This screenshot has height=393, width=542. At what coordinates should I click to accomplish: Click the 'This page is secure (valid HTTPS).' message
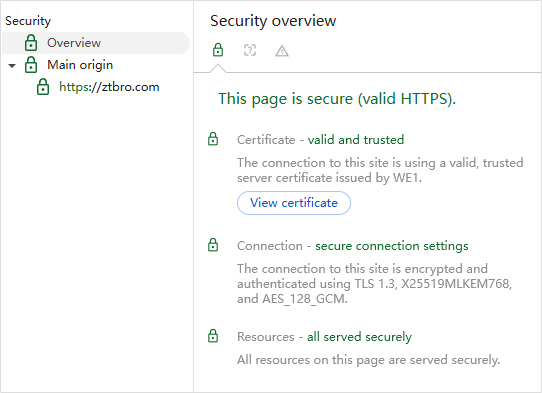[337, 99]
